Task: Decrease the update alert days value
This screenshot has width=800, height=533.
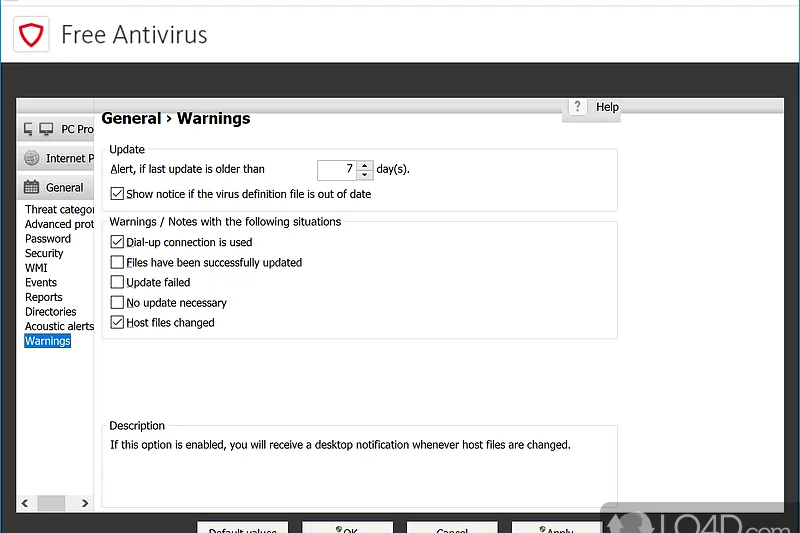Action: (x=365, y=175)
